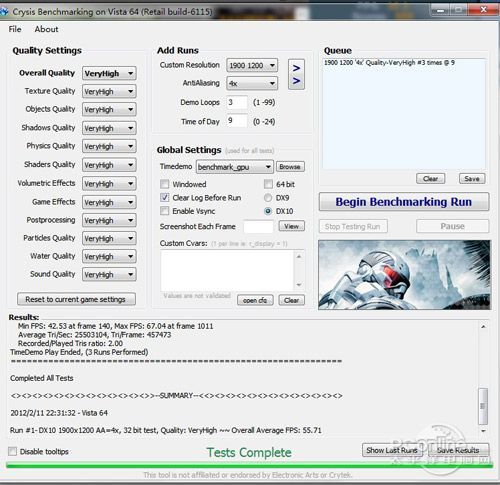Click Show Last Runs button
Viewport: 500px width, 485px height.
pos(392,450)
